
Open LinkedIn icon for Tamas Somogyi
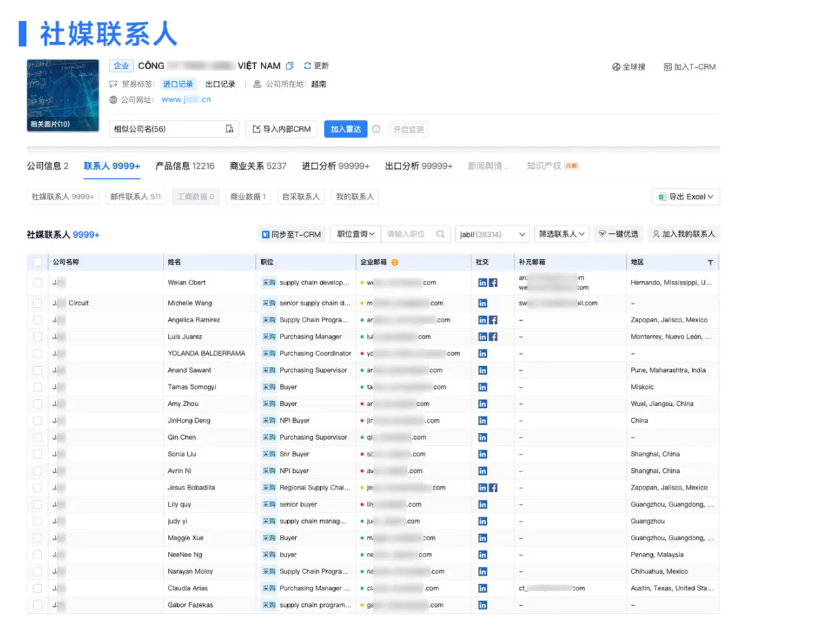tap(482, 387)
